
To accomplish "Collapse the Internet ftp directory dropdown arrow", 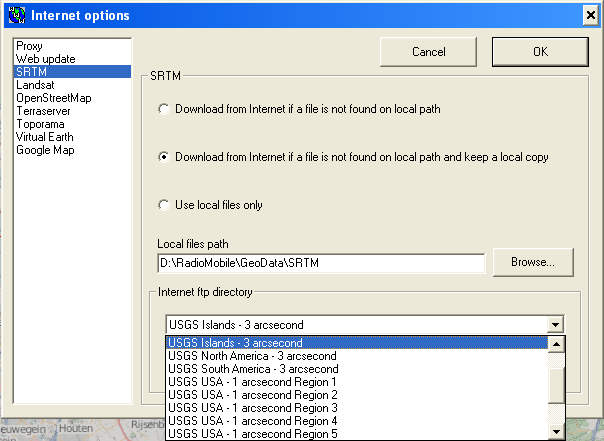I will click(x=555, y=325).
